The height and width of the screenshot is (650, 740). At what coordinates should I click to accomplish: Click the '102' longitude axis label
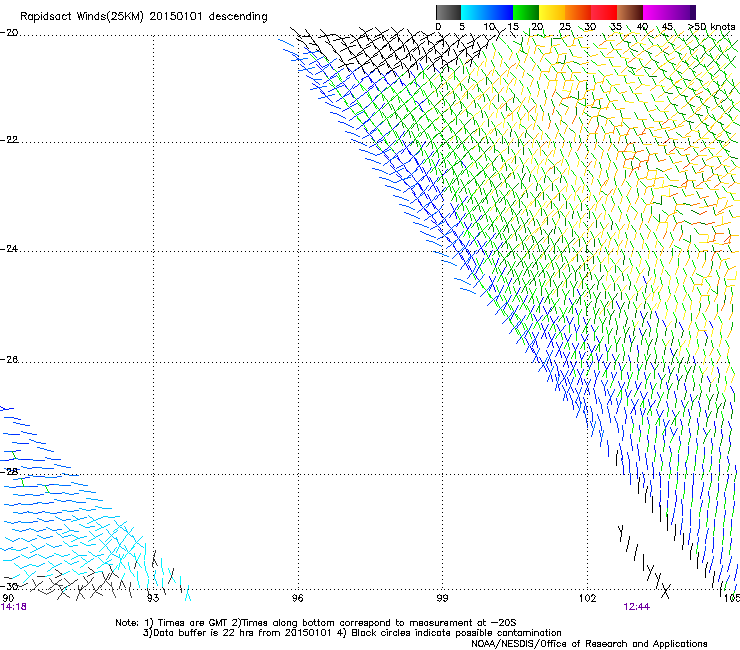587,598
